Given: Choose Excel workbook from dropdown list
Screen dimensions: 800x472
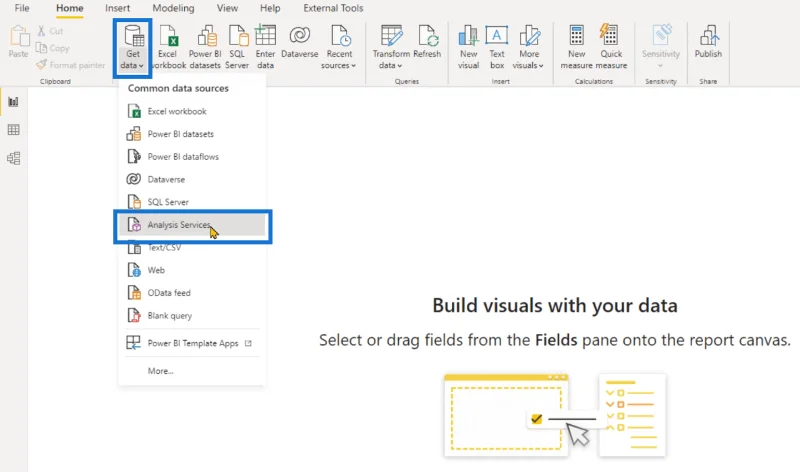Looking at the screenshot, I should 192,111.
